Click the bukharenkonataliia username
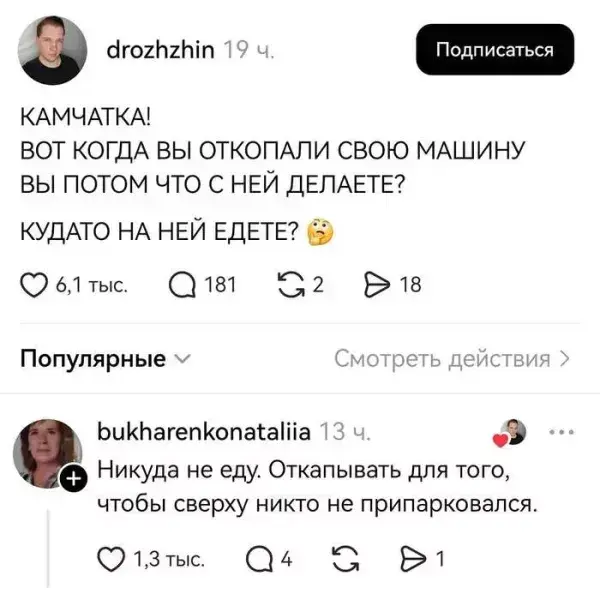The height and width of the screenshot is (600, 600). coord(205,432)
